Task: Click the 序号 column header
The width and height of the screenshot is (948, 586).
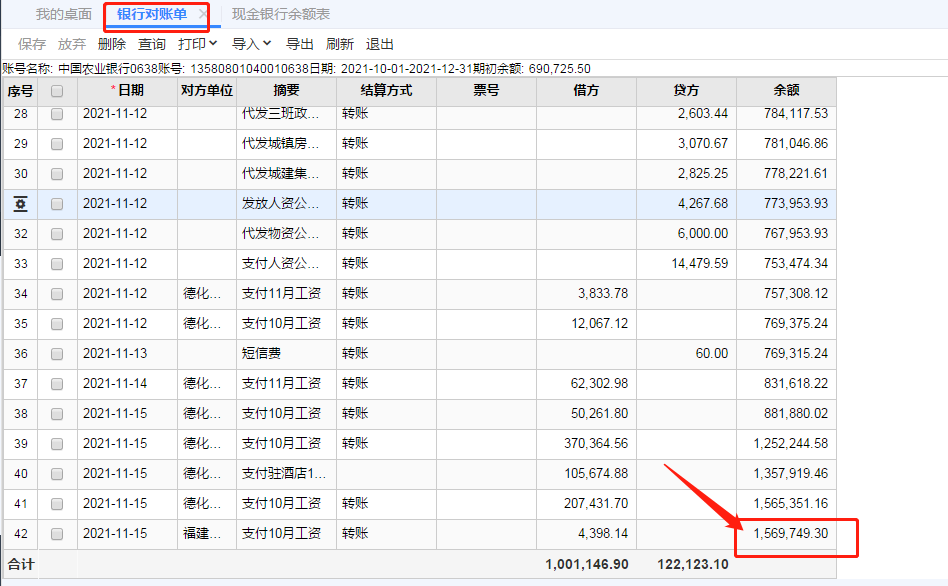Action: [21, 91]
